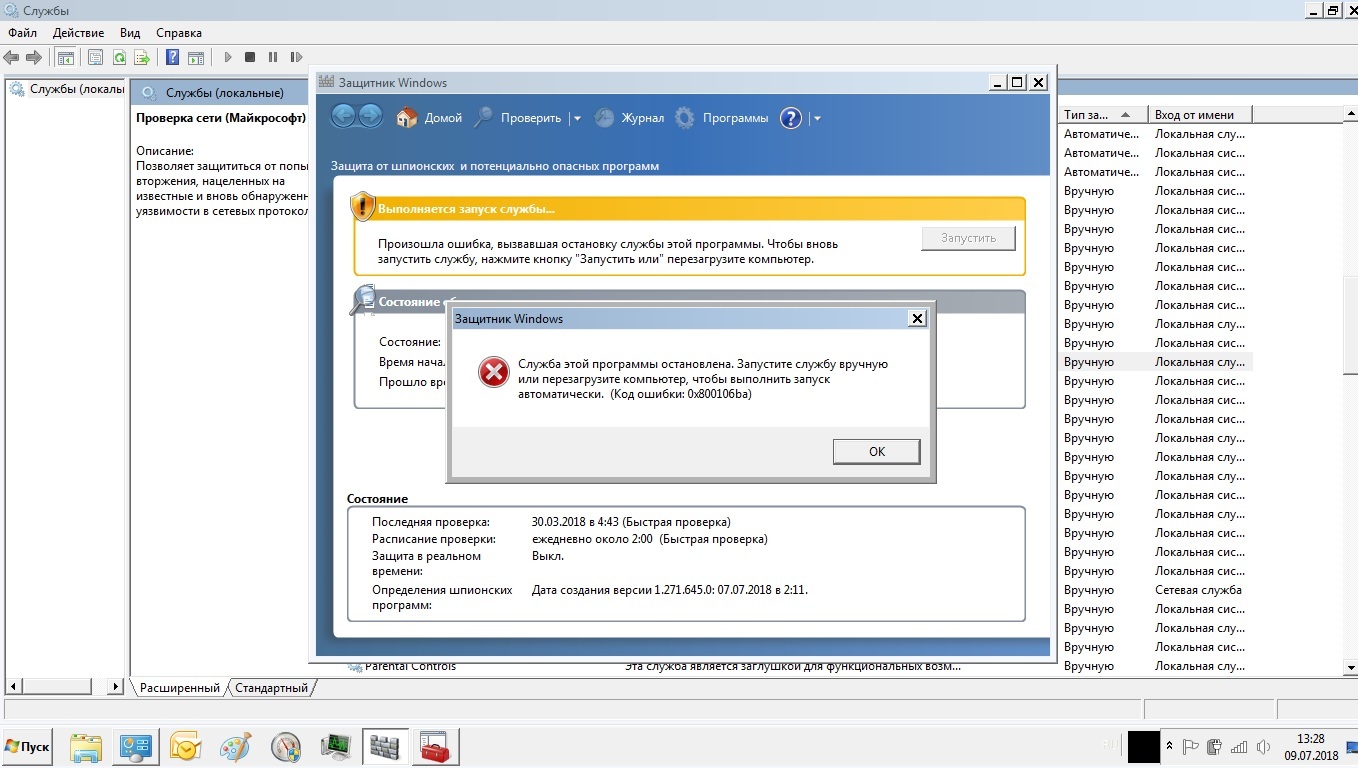The image size is (1358, 783).
Task: Open the resource monitor taskbar icon
Action: (x=335, y=747)
